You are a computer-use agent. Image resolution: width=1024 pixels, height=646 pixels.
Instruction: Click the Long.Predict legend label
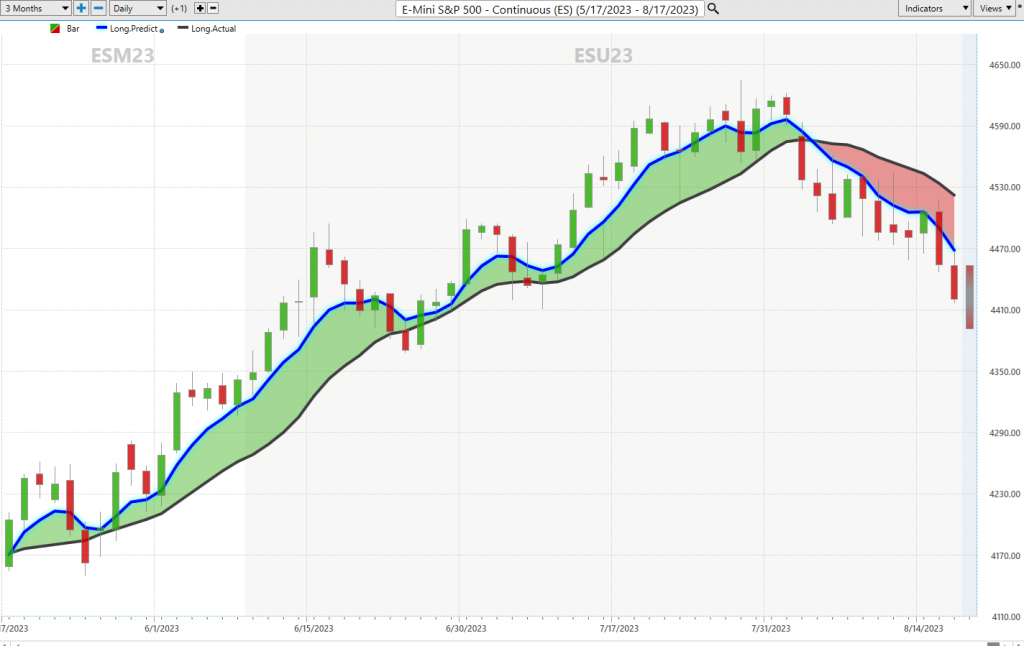[134, 29]
